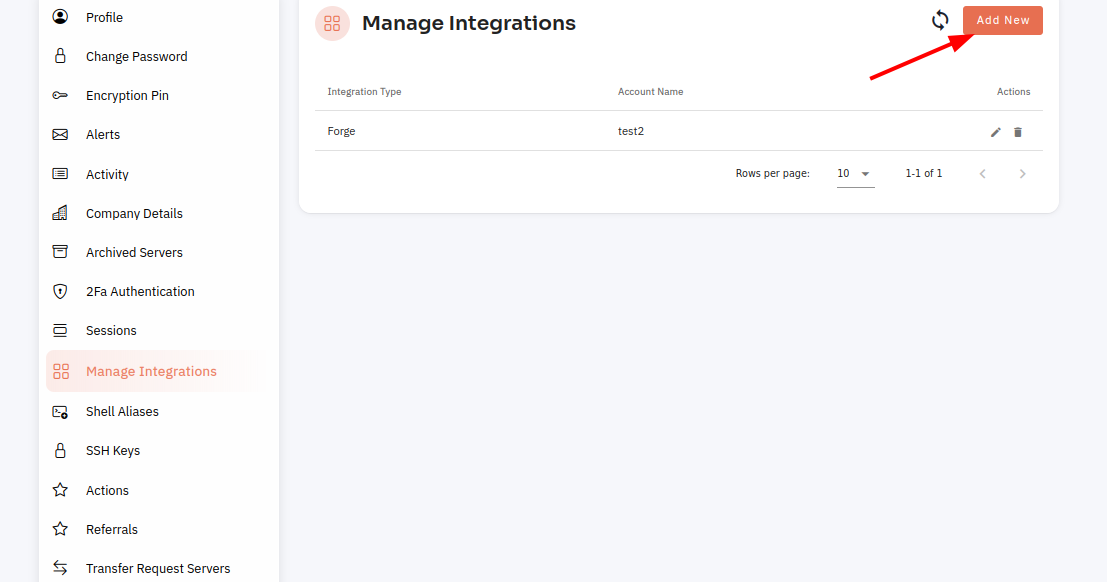1107x582 pixels.
Task: Click the Profile user icon
Action: click(x=61, y=16)
